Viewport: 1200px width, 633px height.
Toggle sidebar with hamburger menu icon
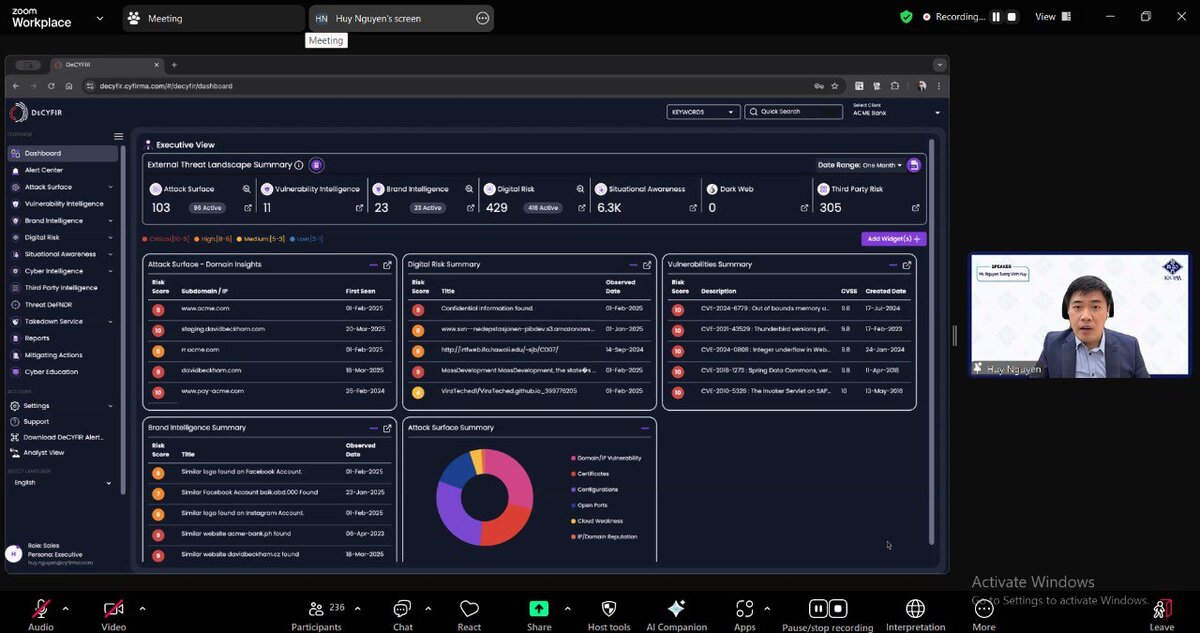click(x=118, y=136)
